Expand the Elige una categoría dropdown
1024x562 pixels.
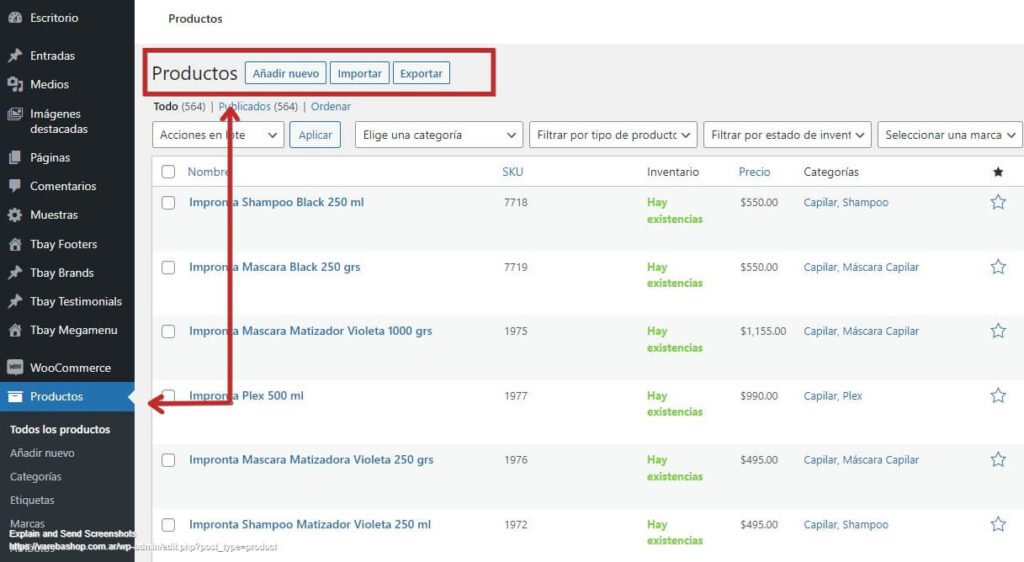pyautogui.click(x=439, y=135)
